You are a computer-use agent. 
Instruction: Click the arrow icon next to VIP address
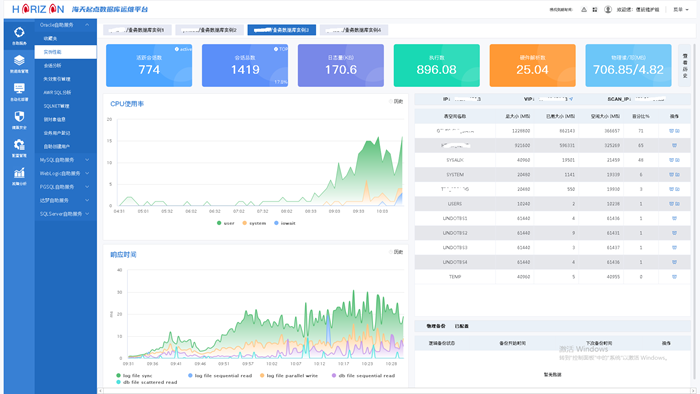[571, 99]
